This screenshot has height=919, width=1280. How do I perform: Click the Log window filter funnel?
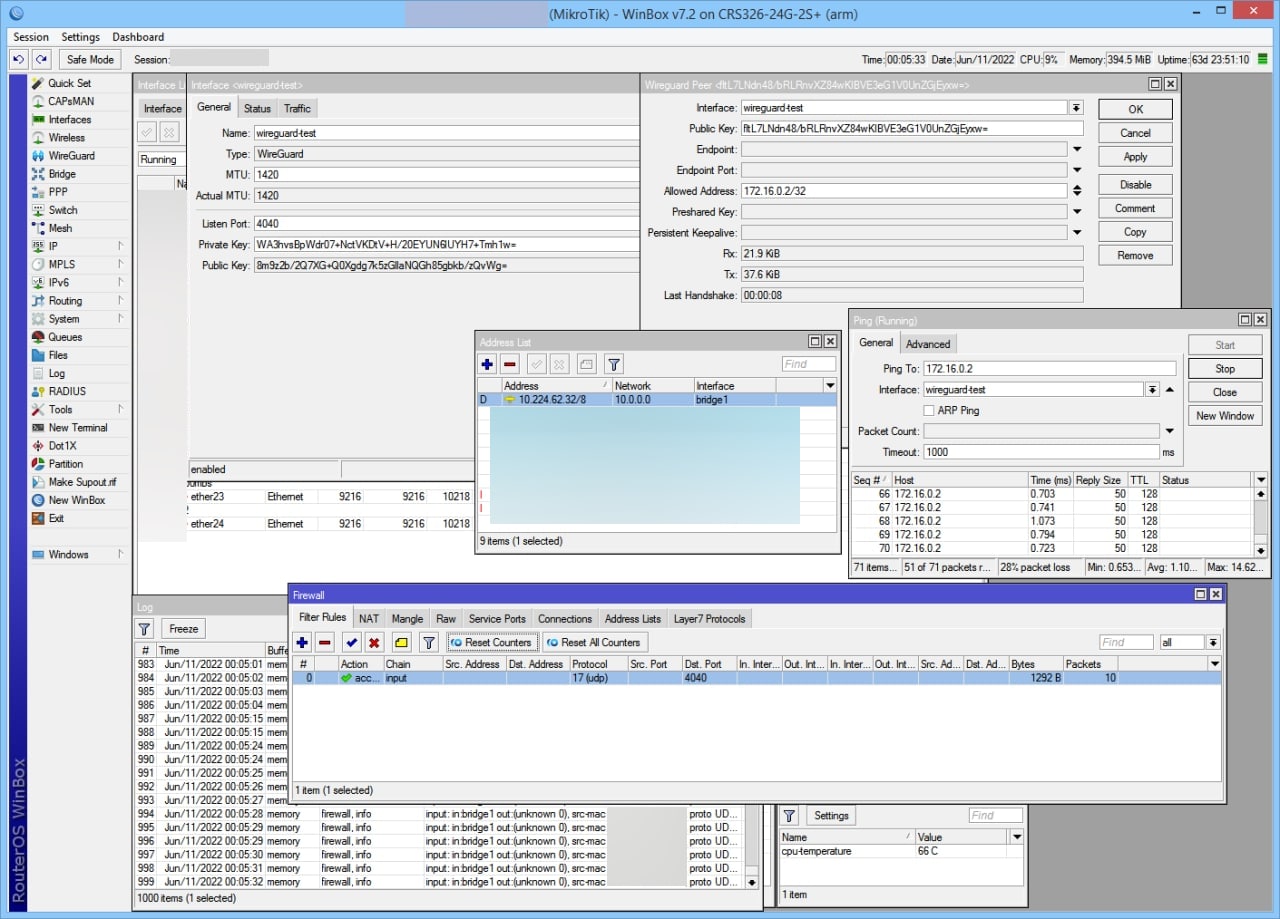coord(144,629)
